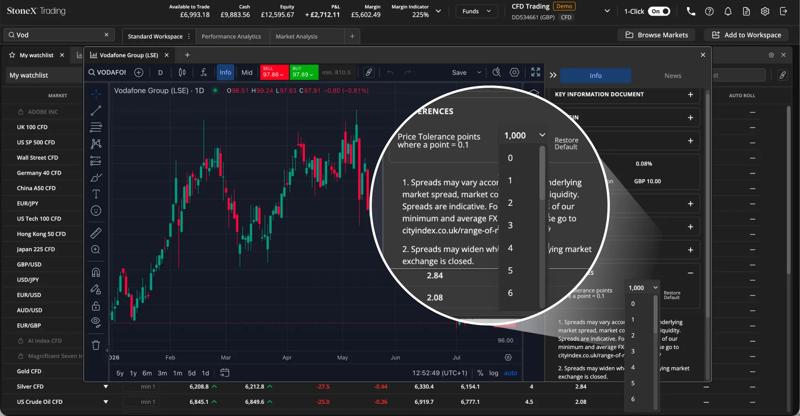Select the trend line drawing tool
Image resolution: width=800 pixels, height=416 pixels.
click(x=96, y=110)
